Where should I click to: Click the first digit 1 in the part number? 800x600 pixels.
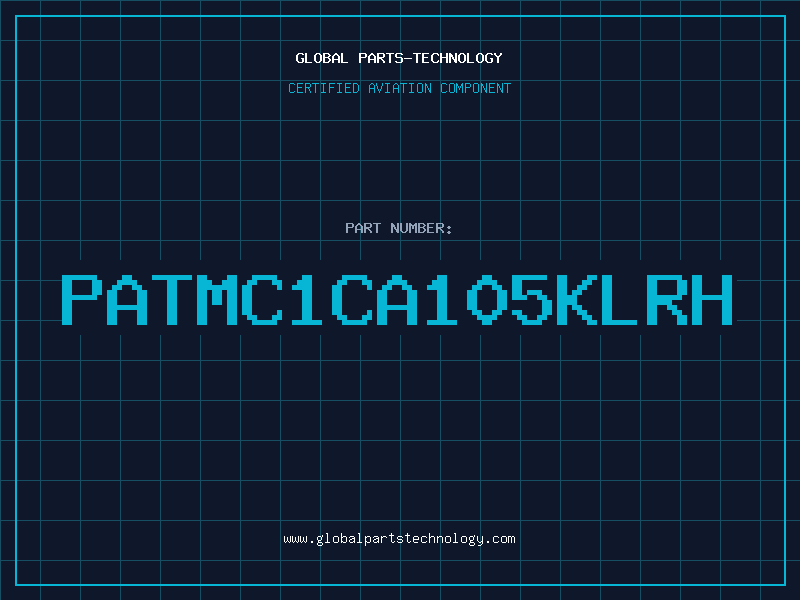(x=307, y=300)
